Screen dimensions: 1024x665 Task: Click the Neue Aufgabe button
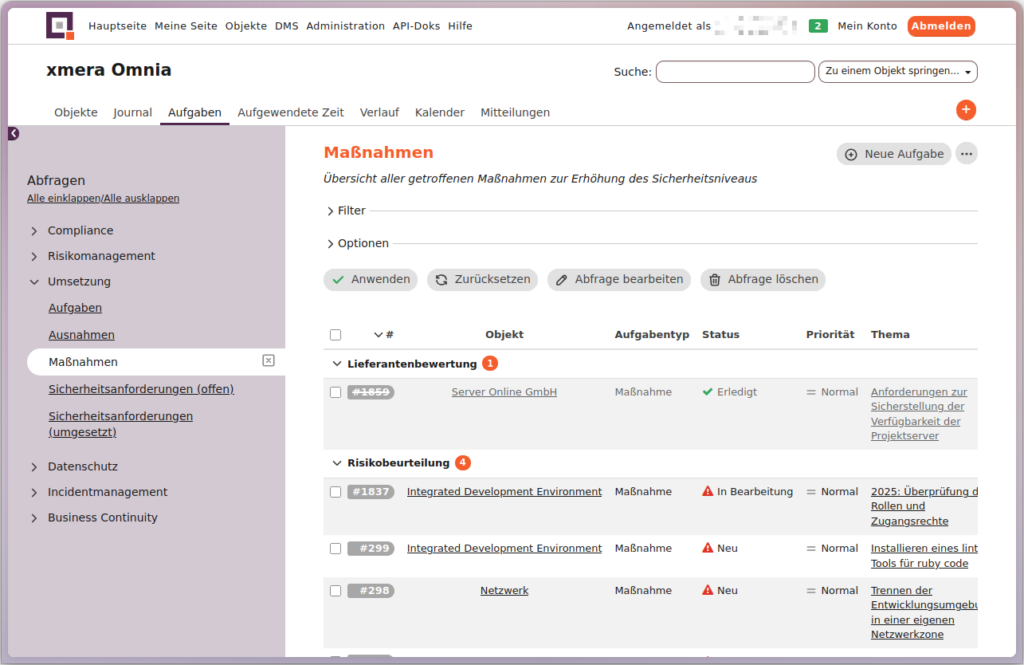893,154
